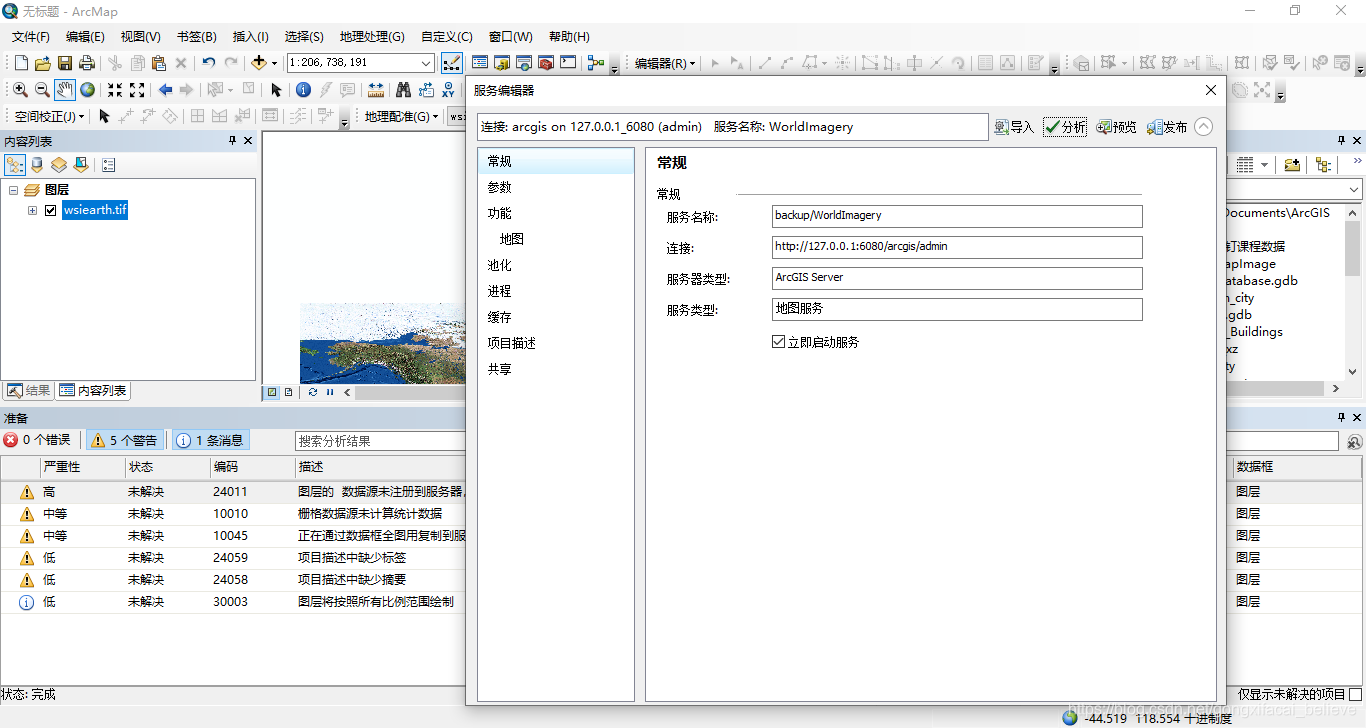
Task: Click the Add Data icon
Action: pos(258,63)
